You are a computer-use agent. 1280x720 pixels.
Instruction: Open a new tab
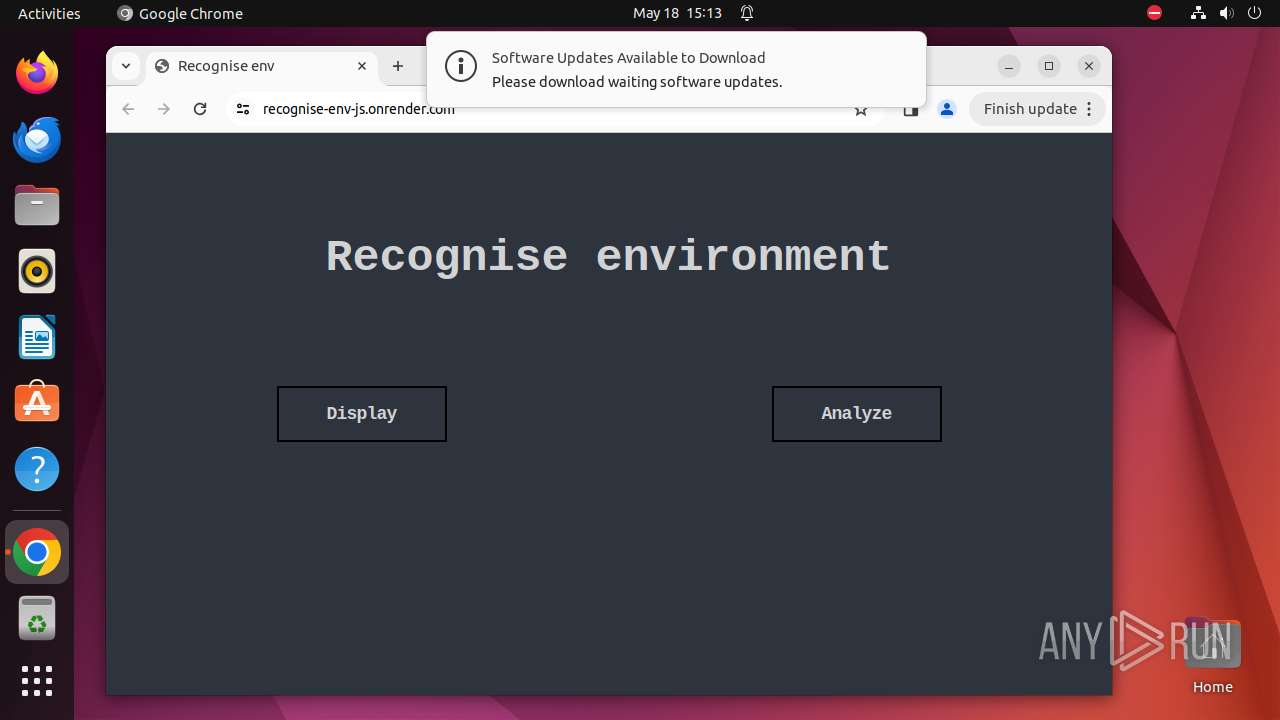click(398, 66)
